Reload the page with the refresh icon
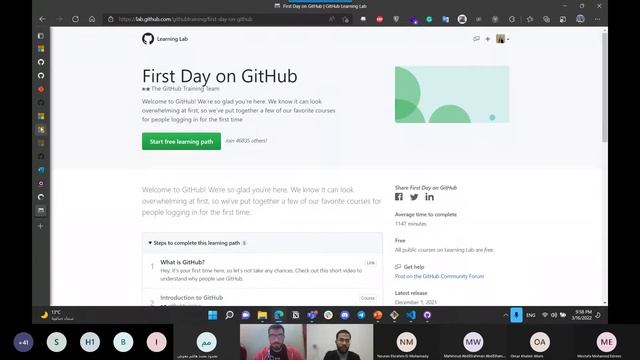 (x=76, y=19)
